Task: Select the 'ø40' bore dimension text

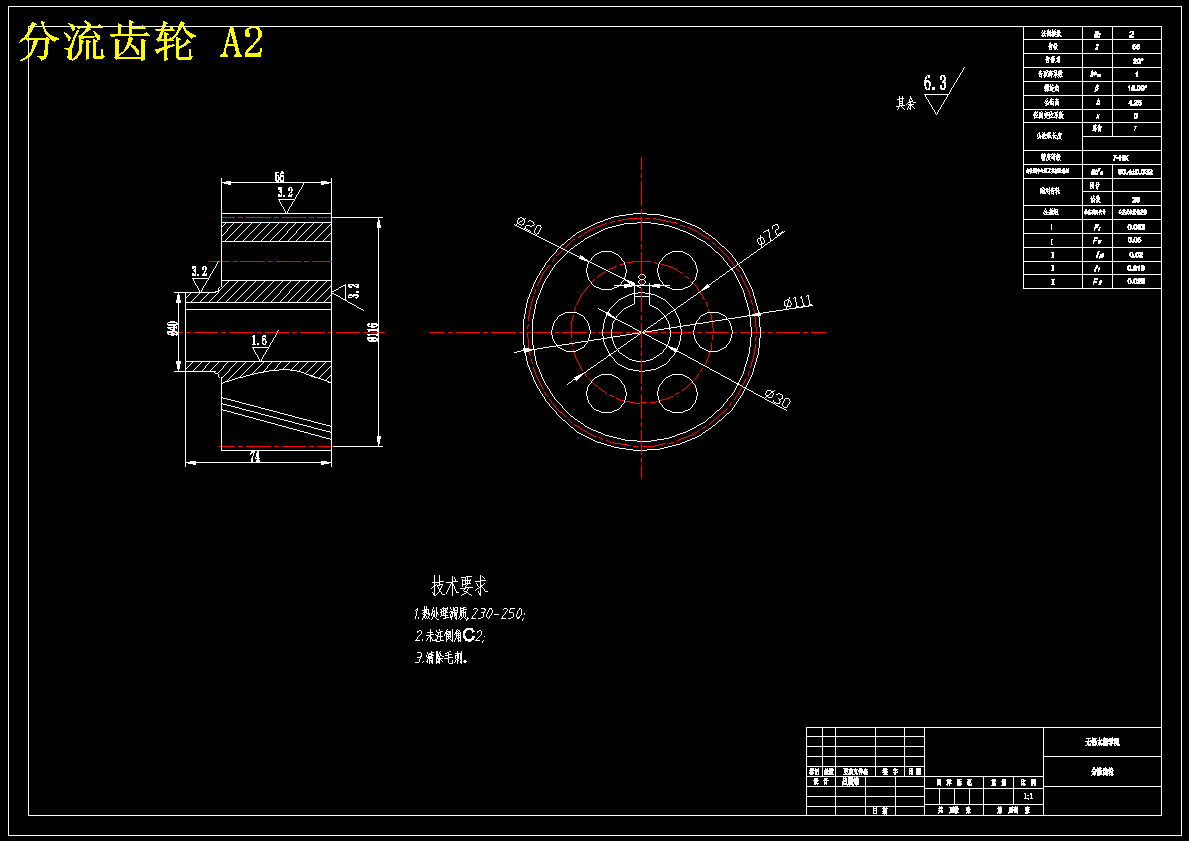Action: pos(173,328)
